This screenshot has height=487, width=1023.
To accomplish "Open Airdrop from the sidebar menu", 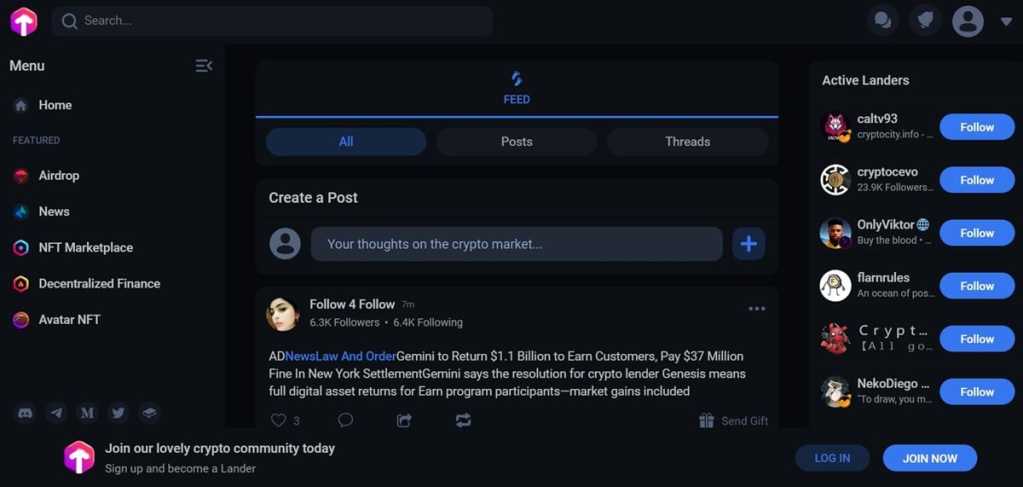I will pyautogui.click(x=58, y=176).
